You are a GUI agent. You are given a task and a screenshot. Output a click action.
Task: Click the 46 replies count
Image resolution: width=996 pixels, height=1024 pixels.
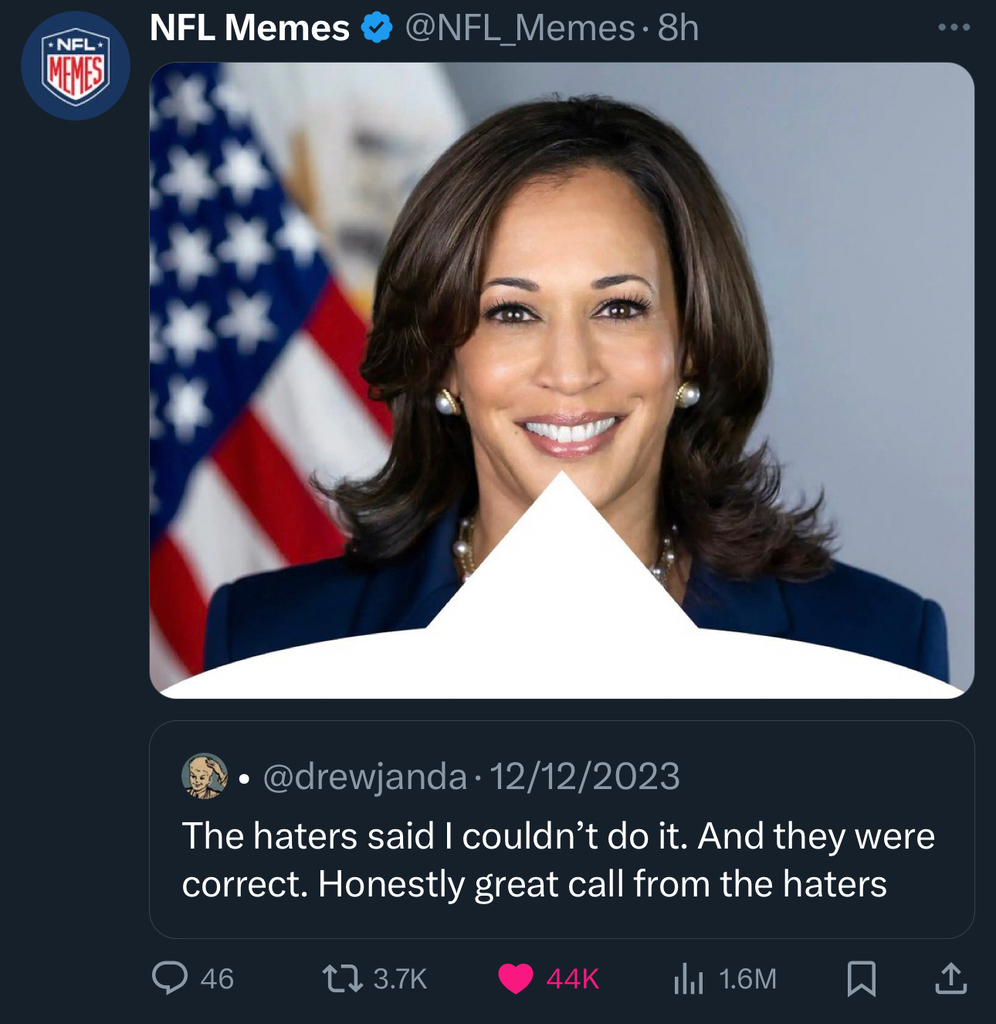[217, 979]
